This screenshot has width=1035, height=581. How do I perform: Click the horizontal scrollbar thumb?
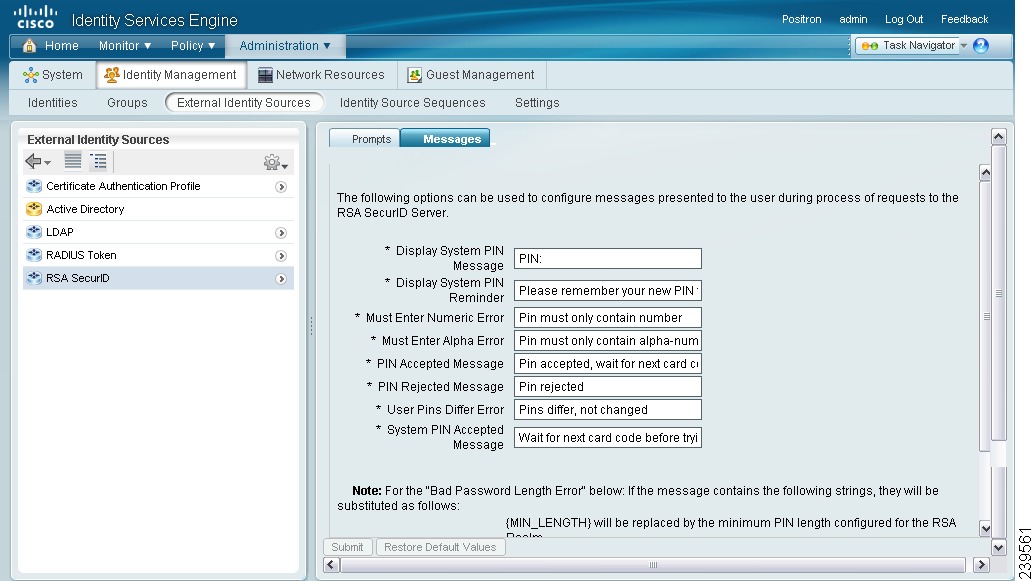click(653, 565)
